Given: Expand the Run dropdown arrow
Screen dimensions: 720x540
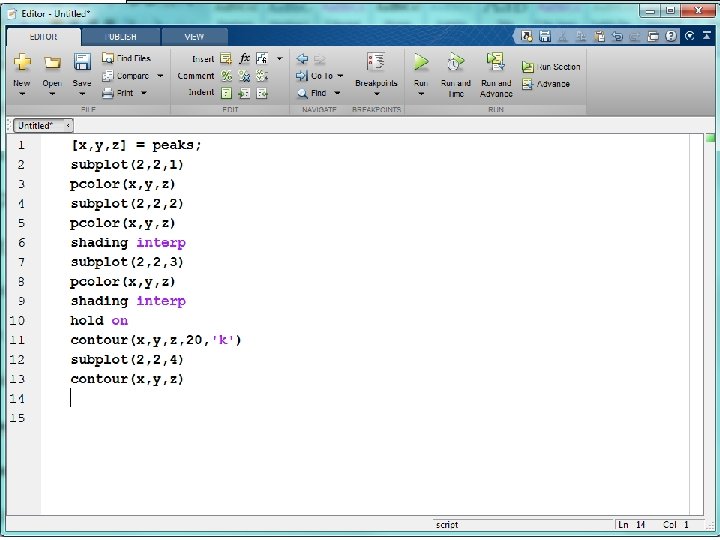Looking at the screenshot, I should coord(421,94).
